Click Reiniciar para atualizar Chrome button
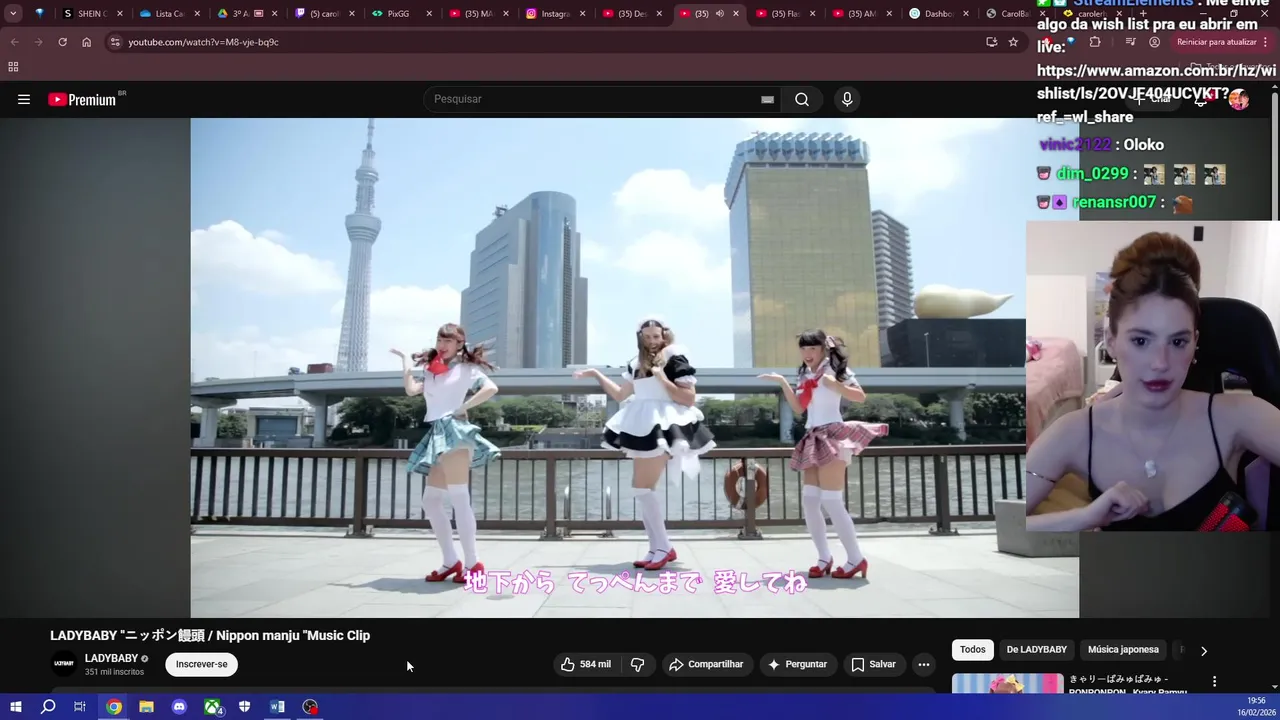 point(1222,42)
